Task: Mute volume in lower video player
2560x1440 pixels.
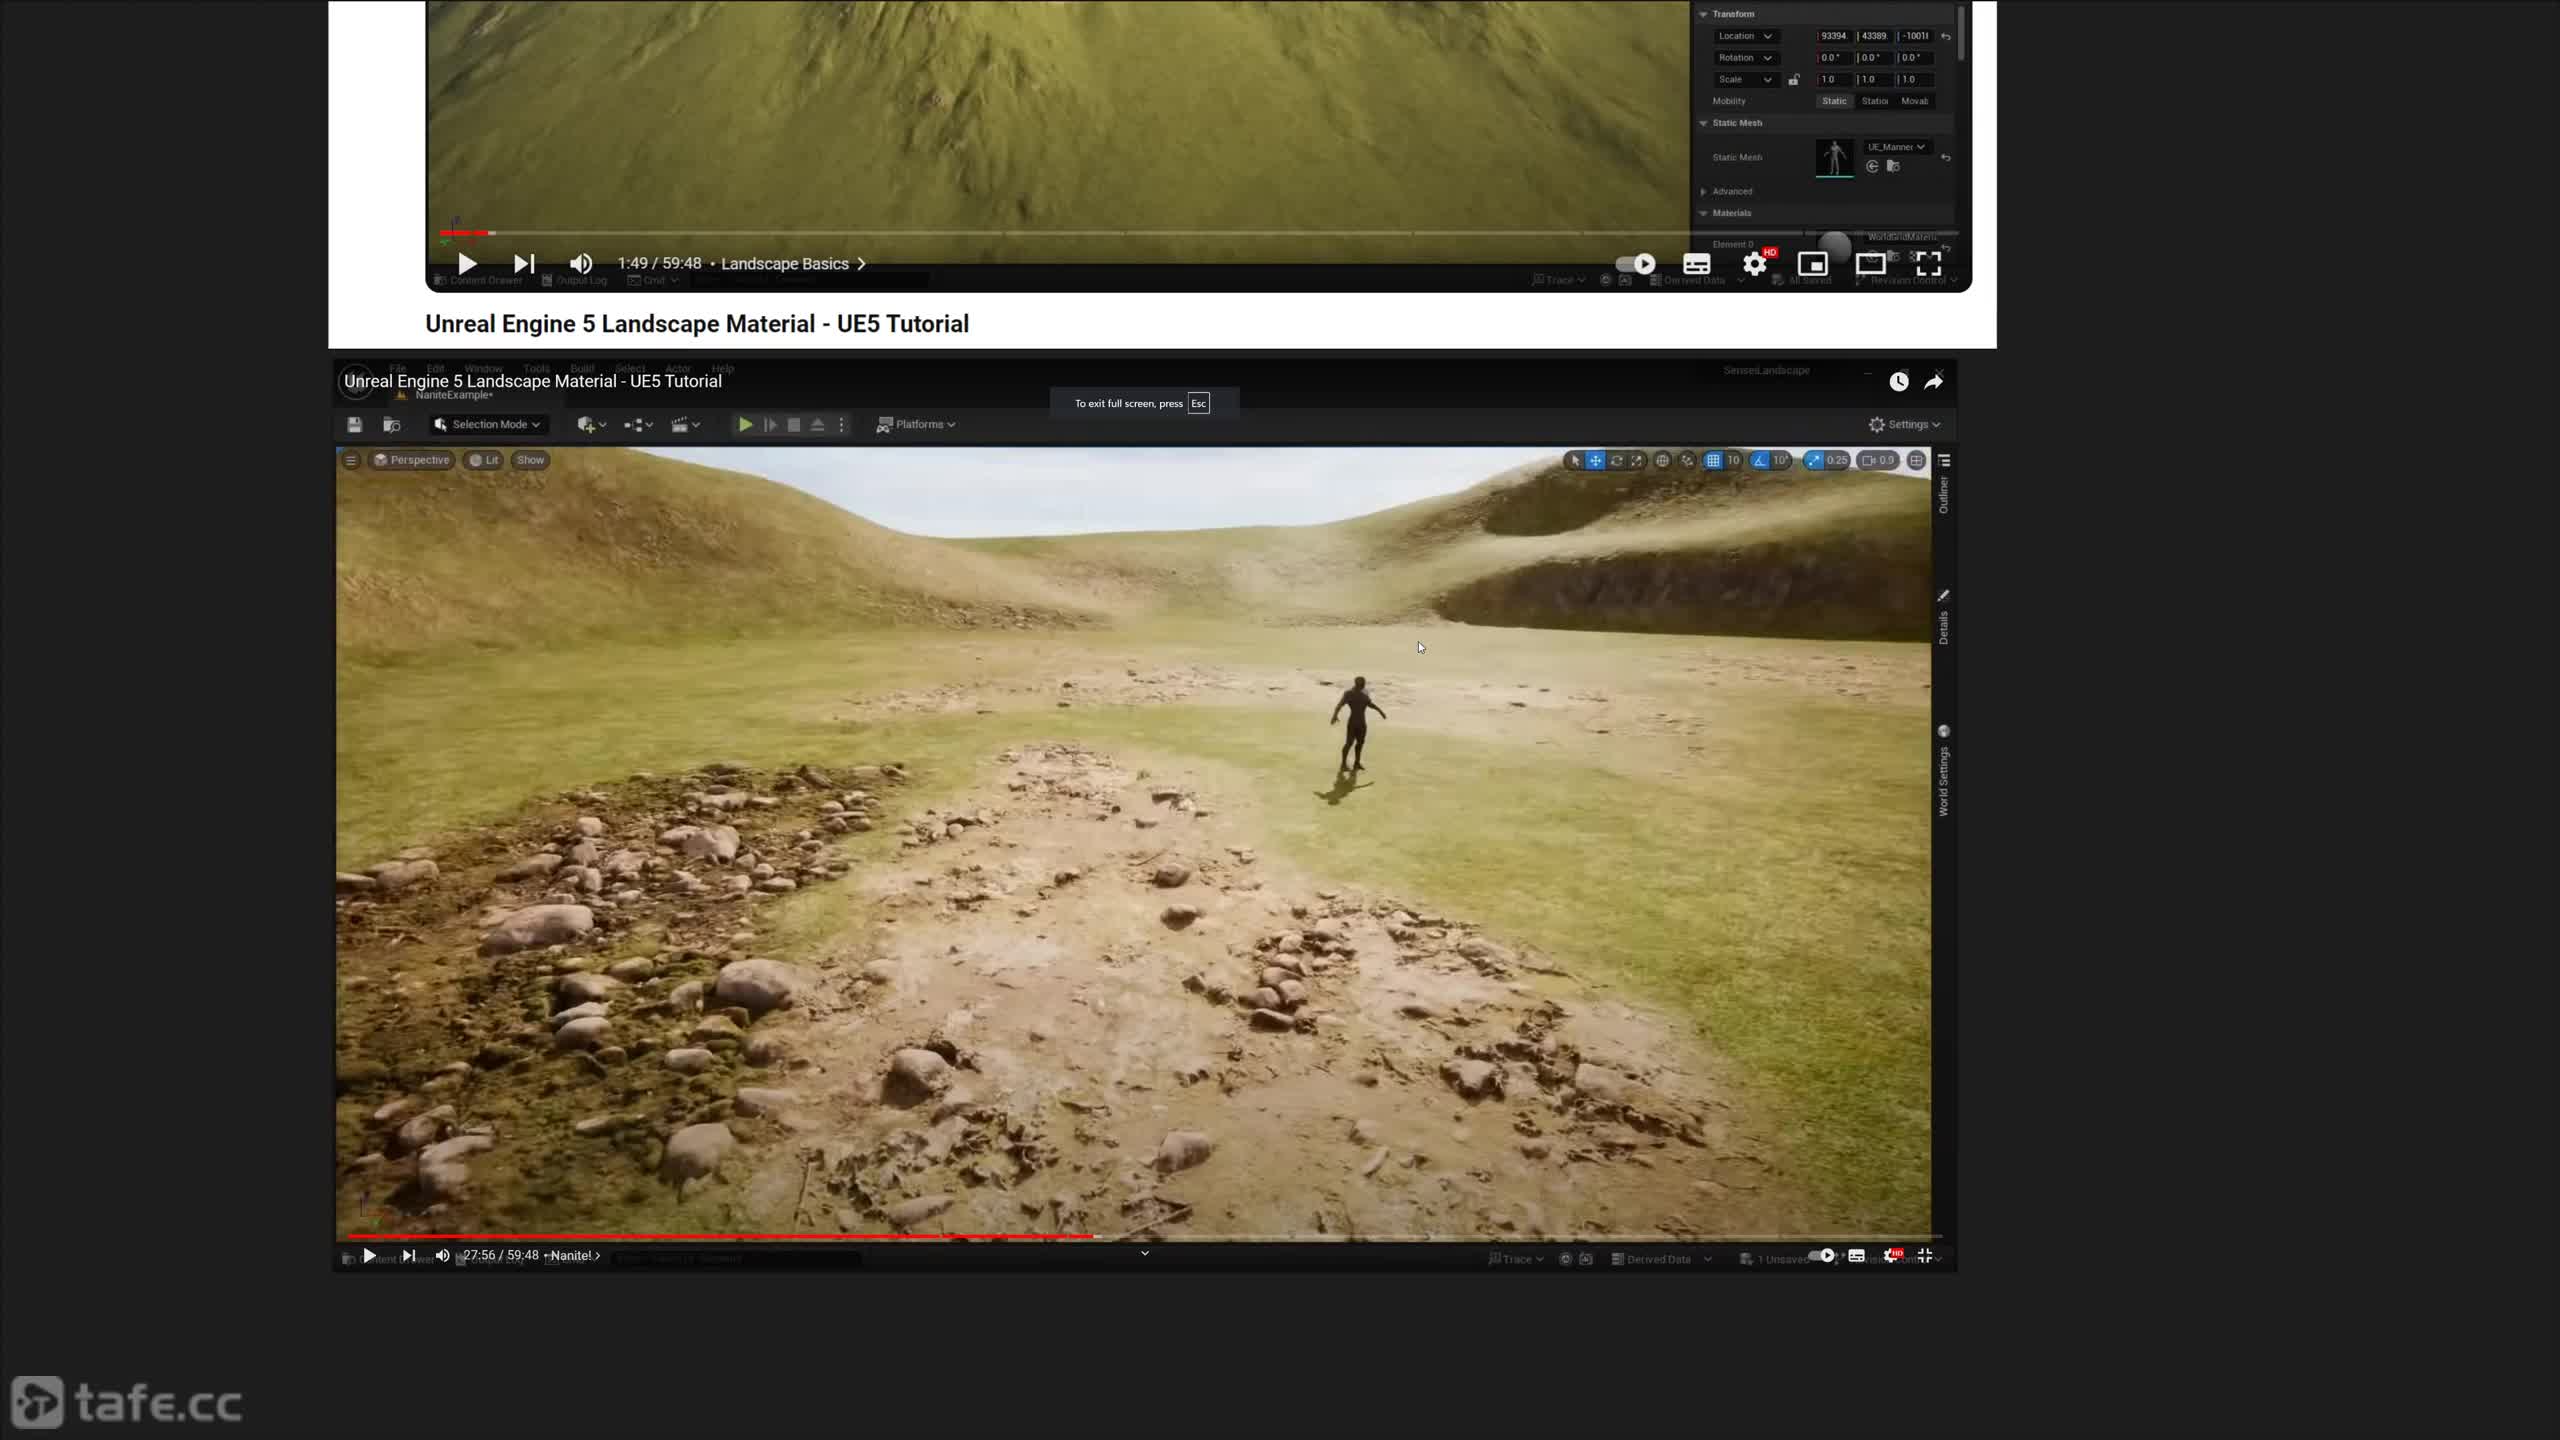Action: 443,1256
